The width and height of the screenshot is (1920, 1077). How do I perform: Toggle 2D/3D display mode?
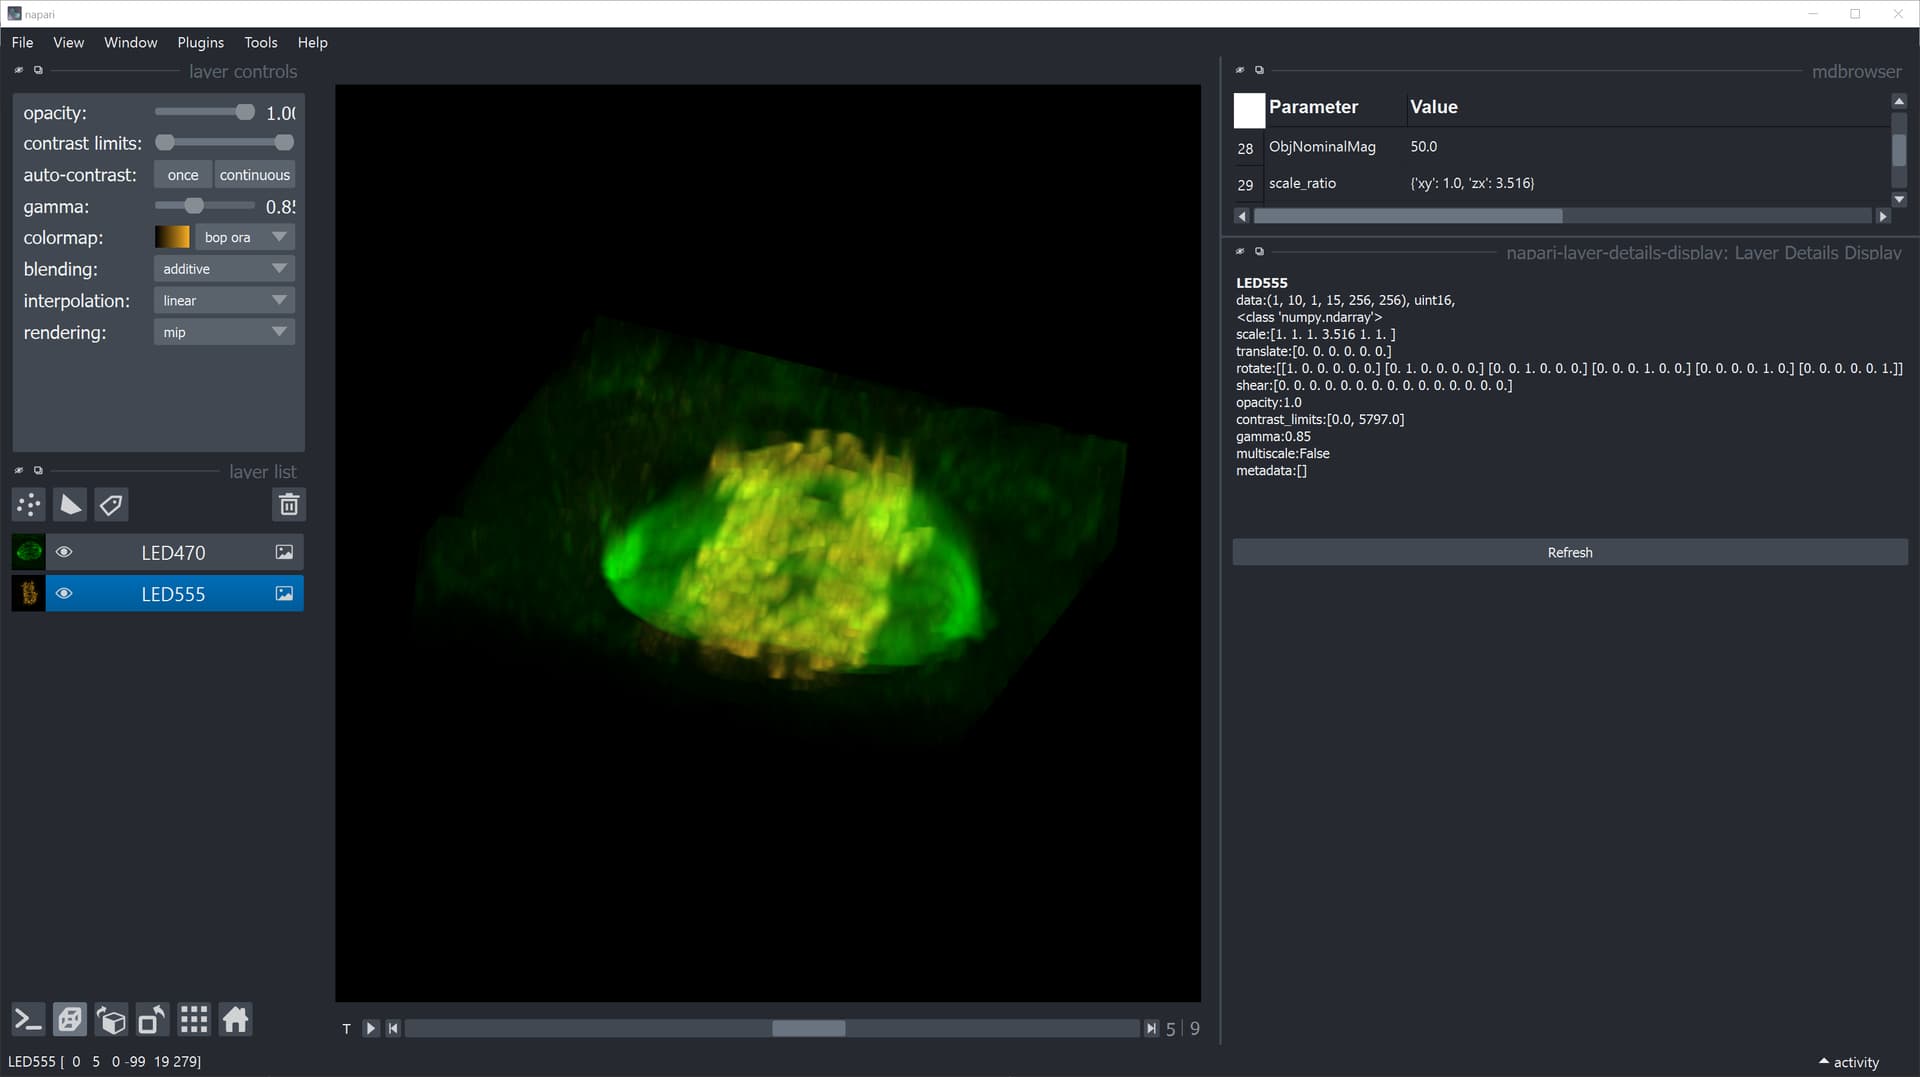[69, 1019]
